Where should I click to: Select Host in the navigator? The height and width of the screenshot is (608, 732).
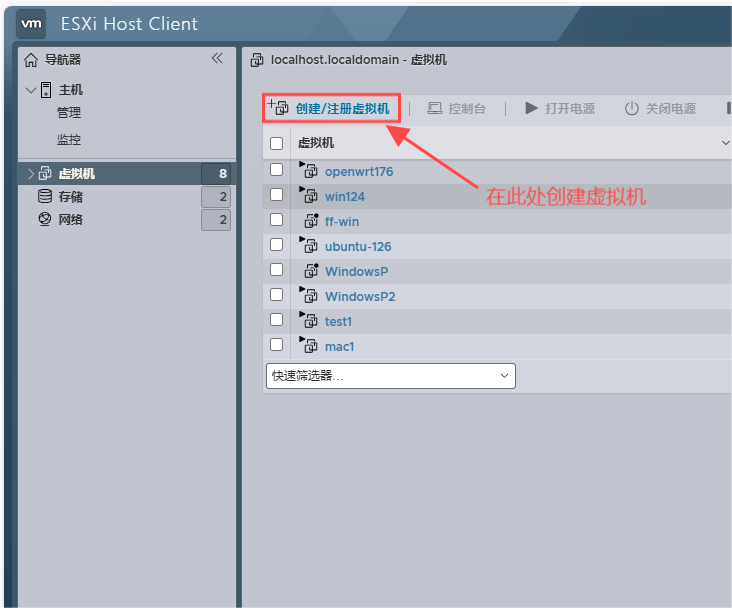70,90
